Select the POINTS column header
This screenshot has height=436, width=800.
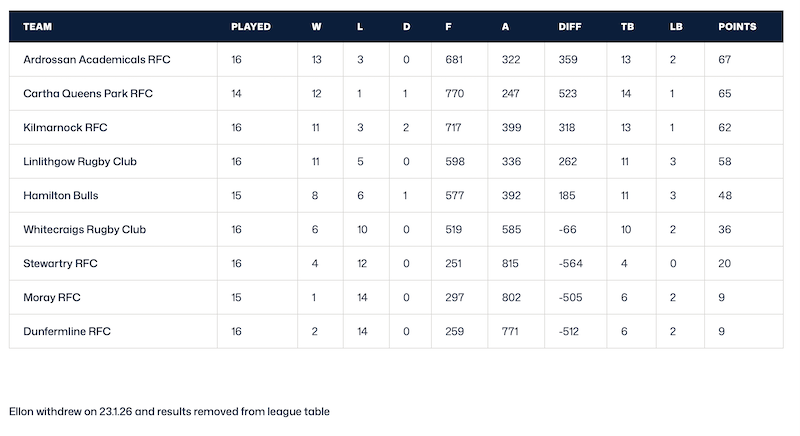737,26
